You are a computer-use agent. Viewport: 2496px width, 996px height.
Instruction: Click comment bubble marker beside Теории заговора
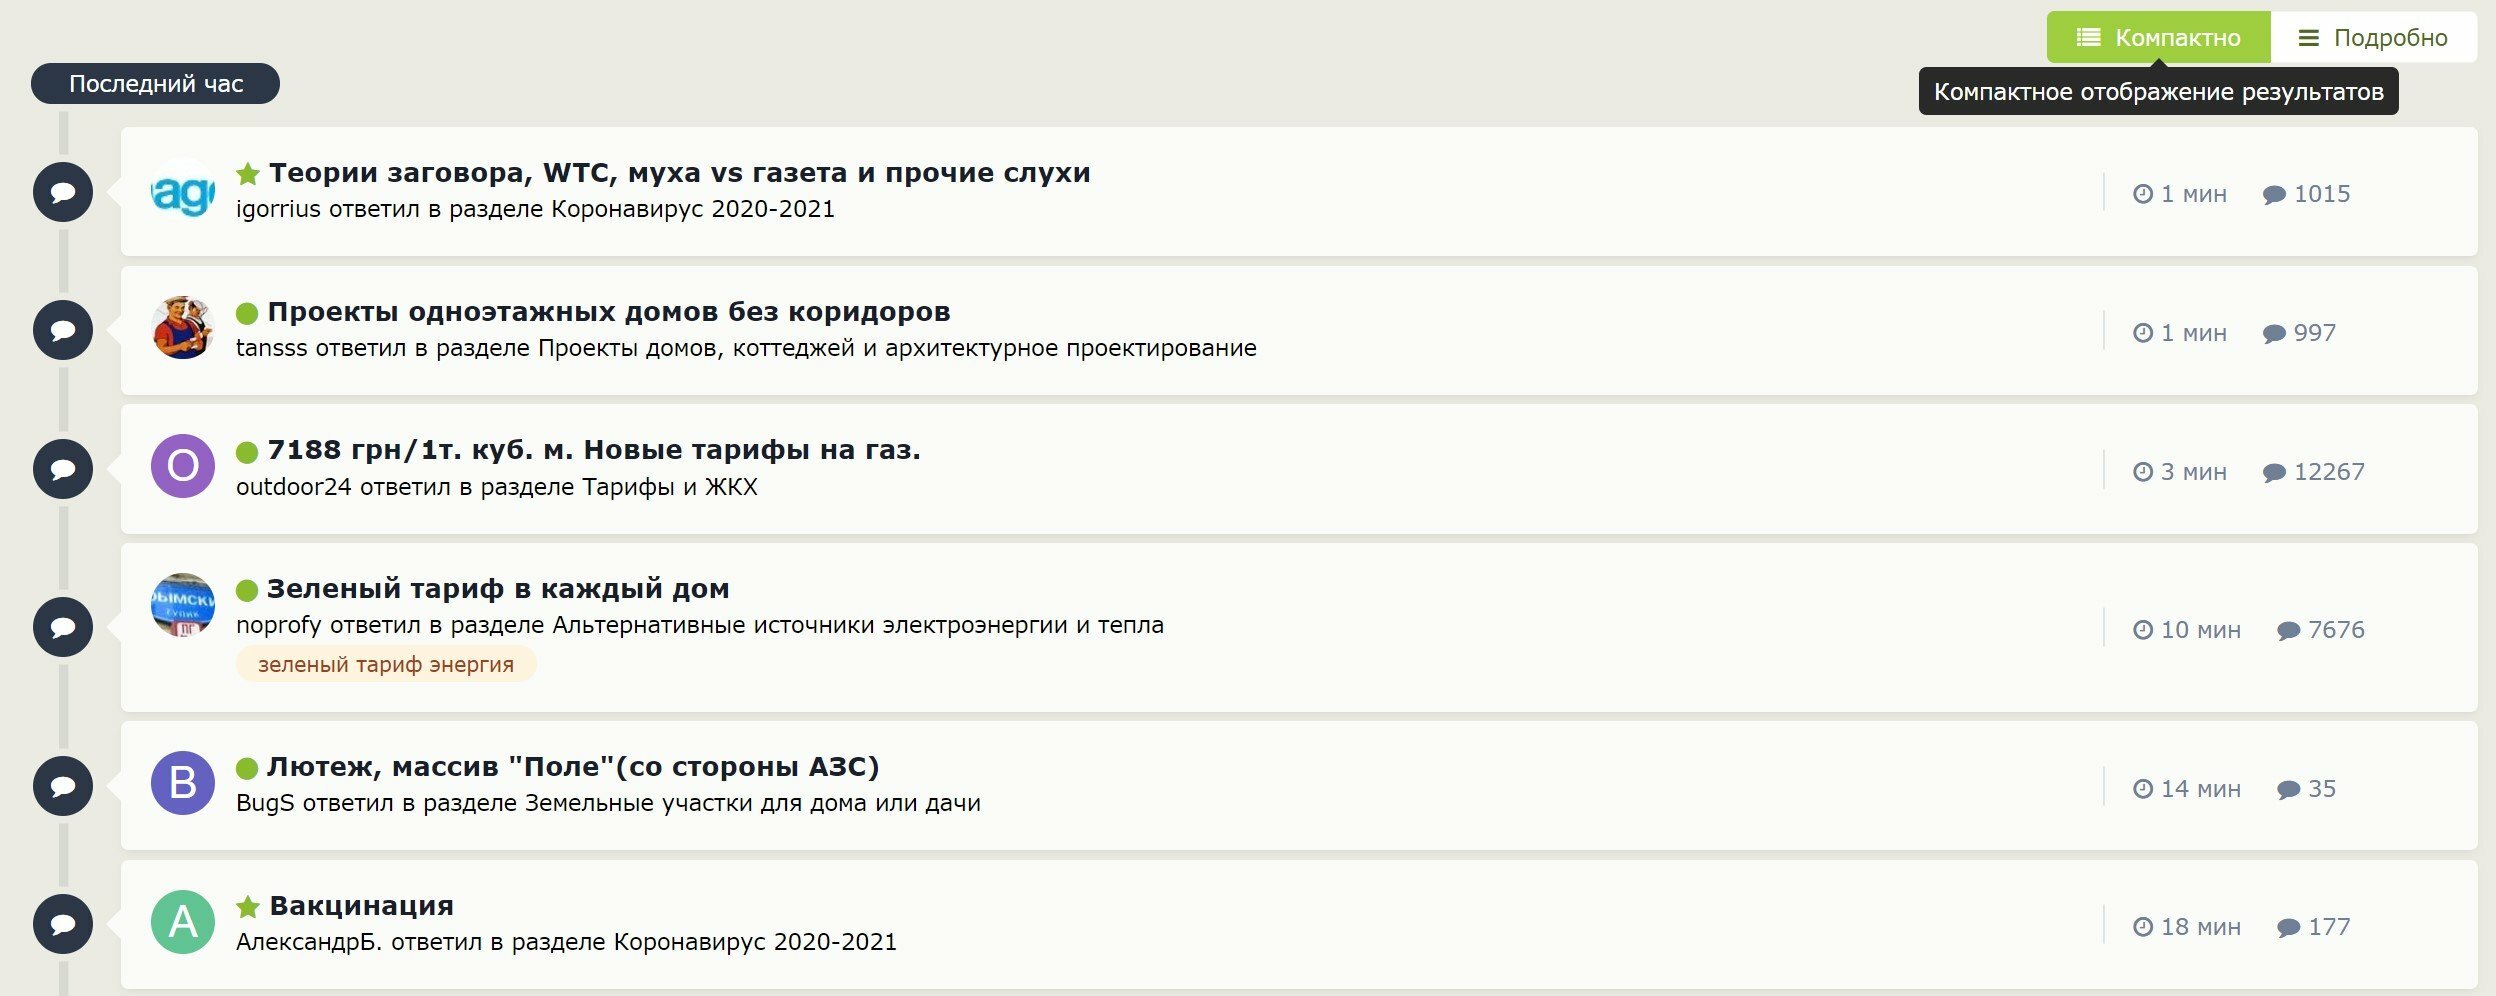click(x=63, y=192)
